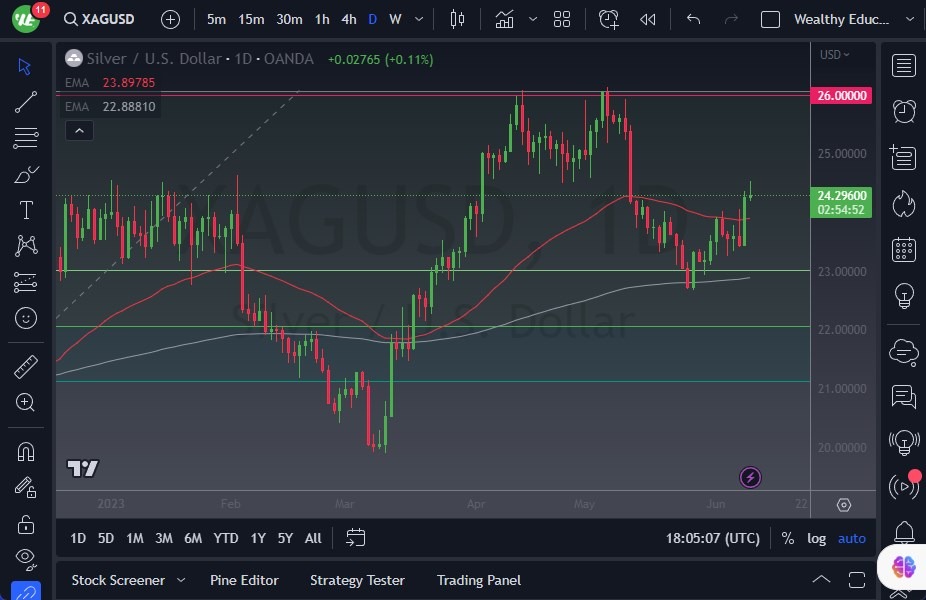Open the alerts panel clock icon
Viewport: 926px width, 600px height.
904,111
